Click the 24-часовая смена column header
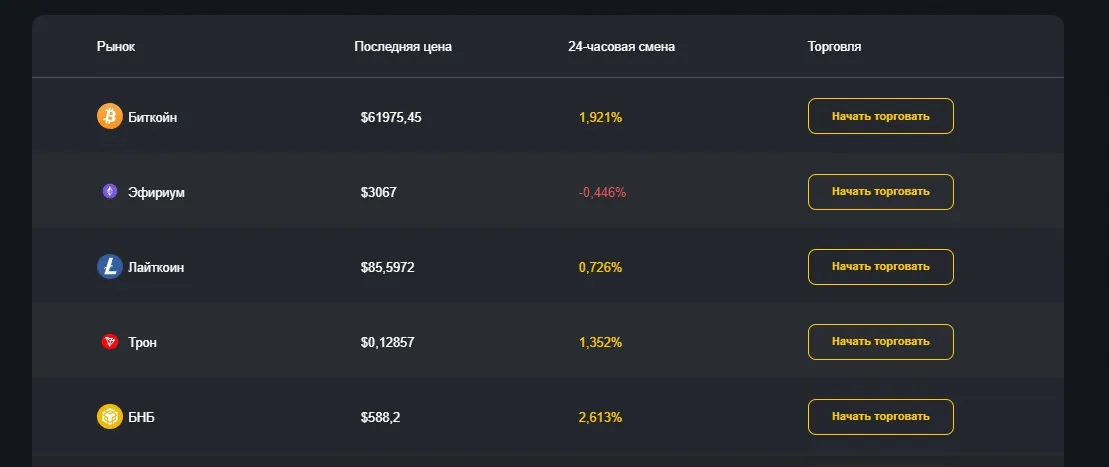Image resolution: width=1109 pixels, height=467 pixels. pyautogui.click(x=621, y=47)
